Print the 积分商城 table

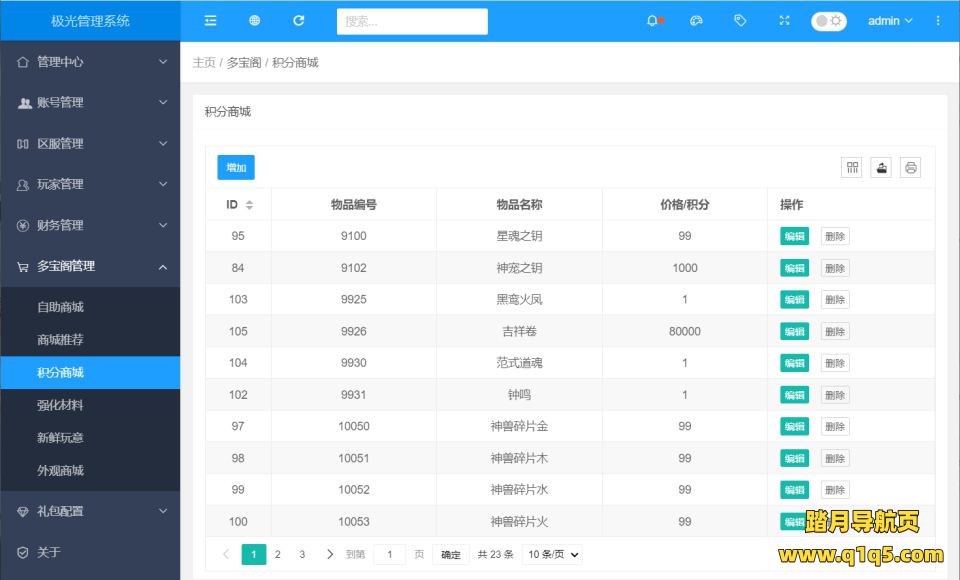pos(911,167)
